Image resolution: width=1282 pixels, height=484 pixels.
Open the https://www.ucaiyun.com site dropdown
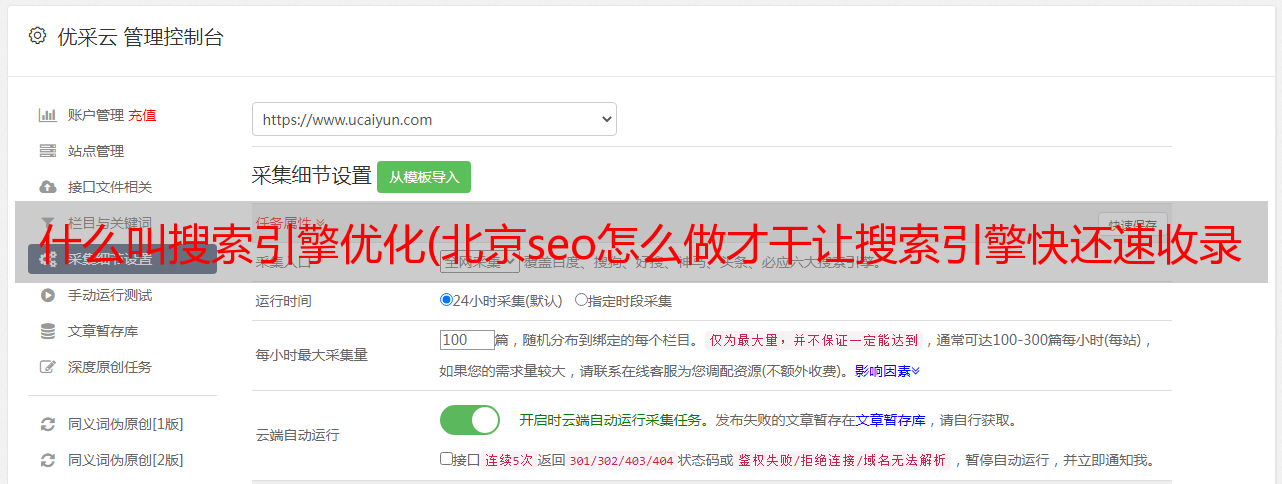[x=434, y=119]
